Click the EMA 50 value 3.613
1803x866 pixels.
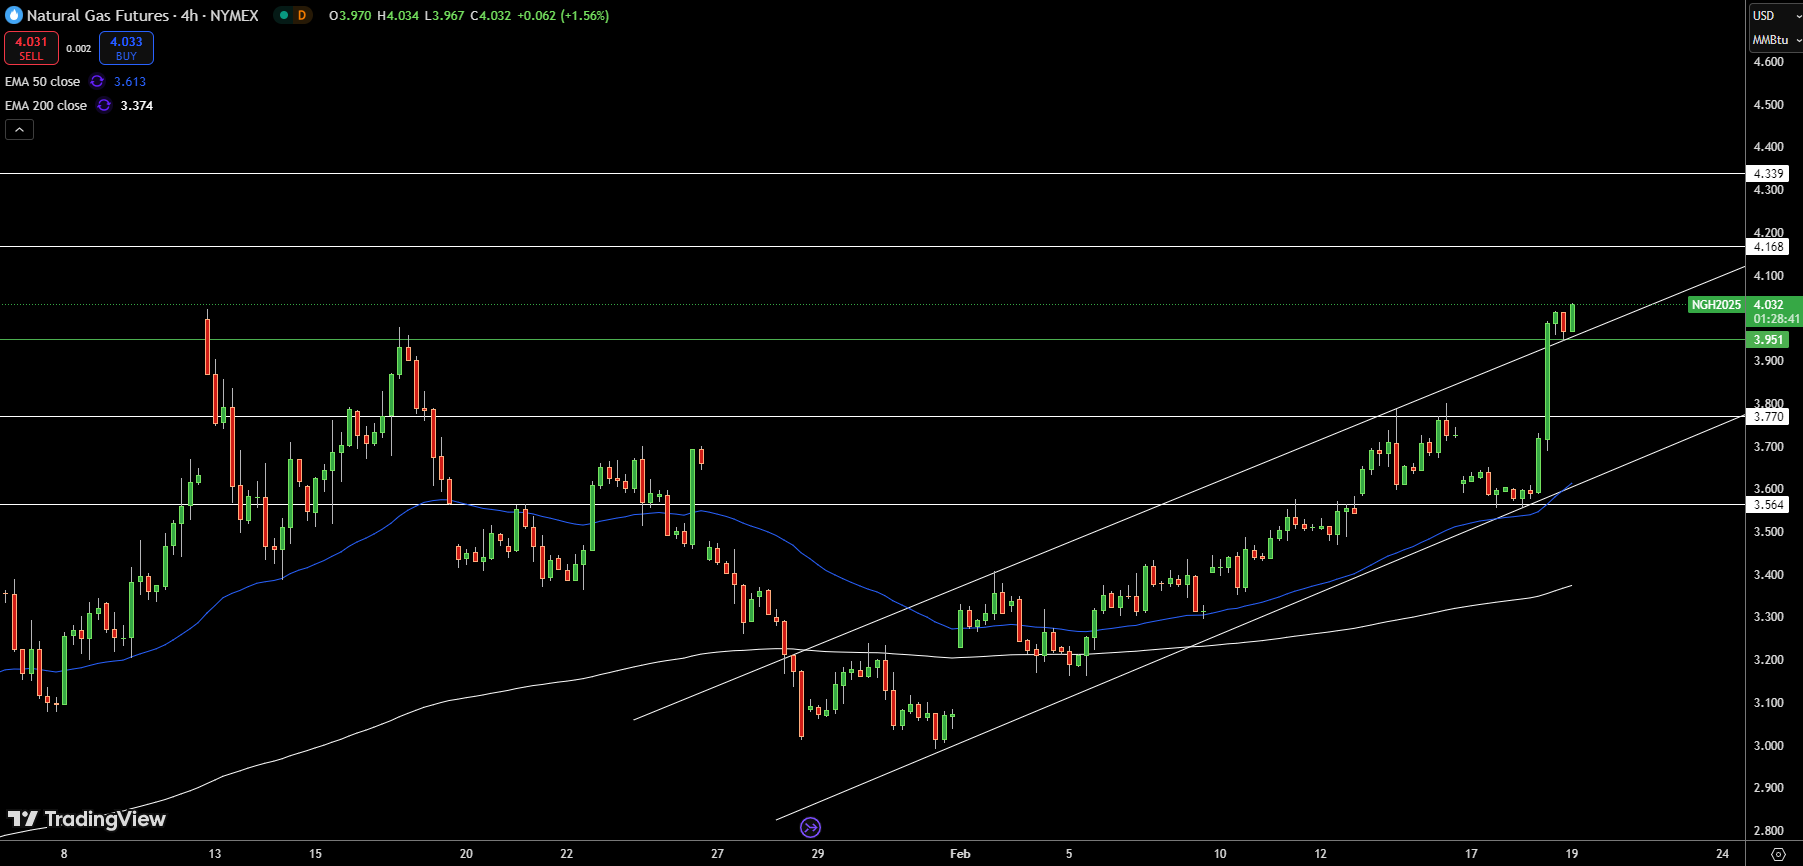pos(130,82)
